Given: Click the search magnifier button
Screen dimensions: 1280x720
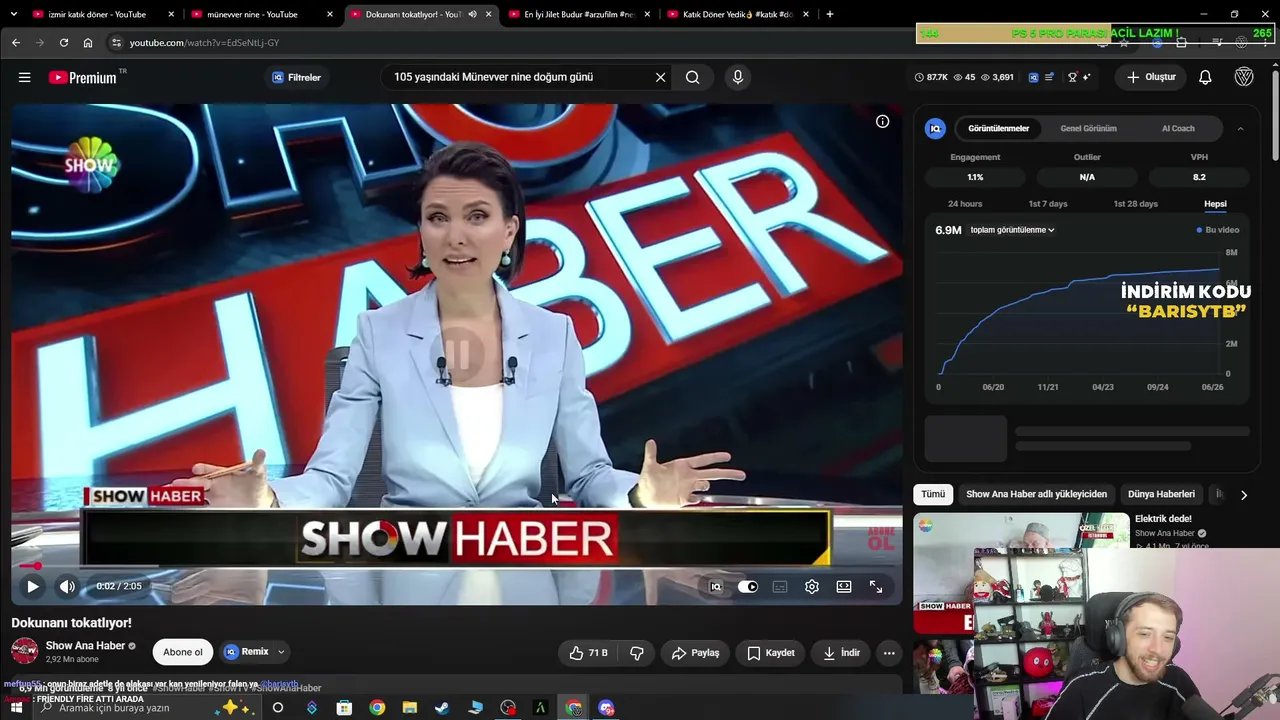Looking at the screenshot, I should pos(692,77).
